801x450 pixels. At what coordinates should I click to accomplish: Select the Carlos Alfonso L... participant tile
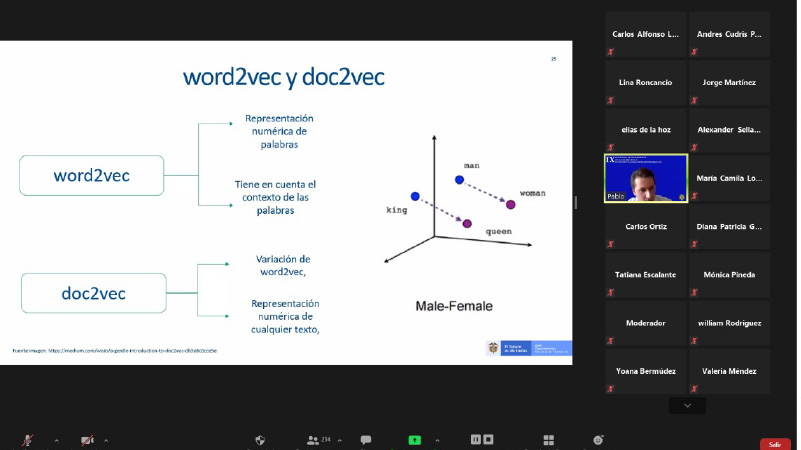click(x=646, y=34)
